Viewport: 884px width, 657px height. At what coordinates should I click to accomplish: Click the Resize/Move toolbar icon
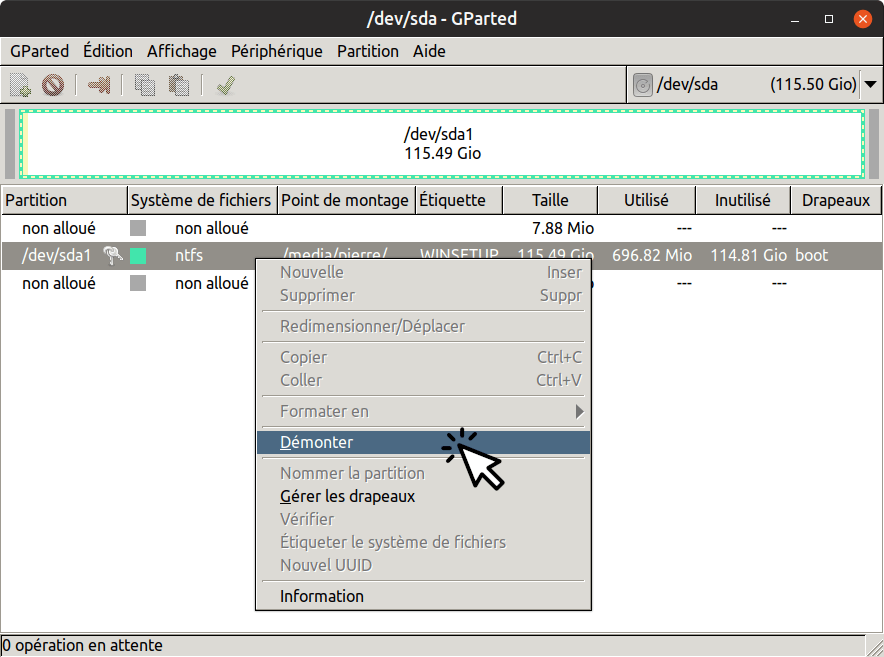point(99,85)
